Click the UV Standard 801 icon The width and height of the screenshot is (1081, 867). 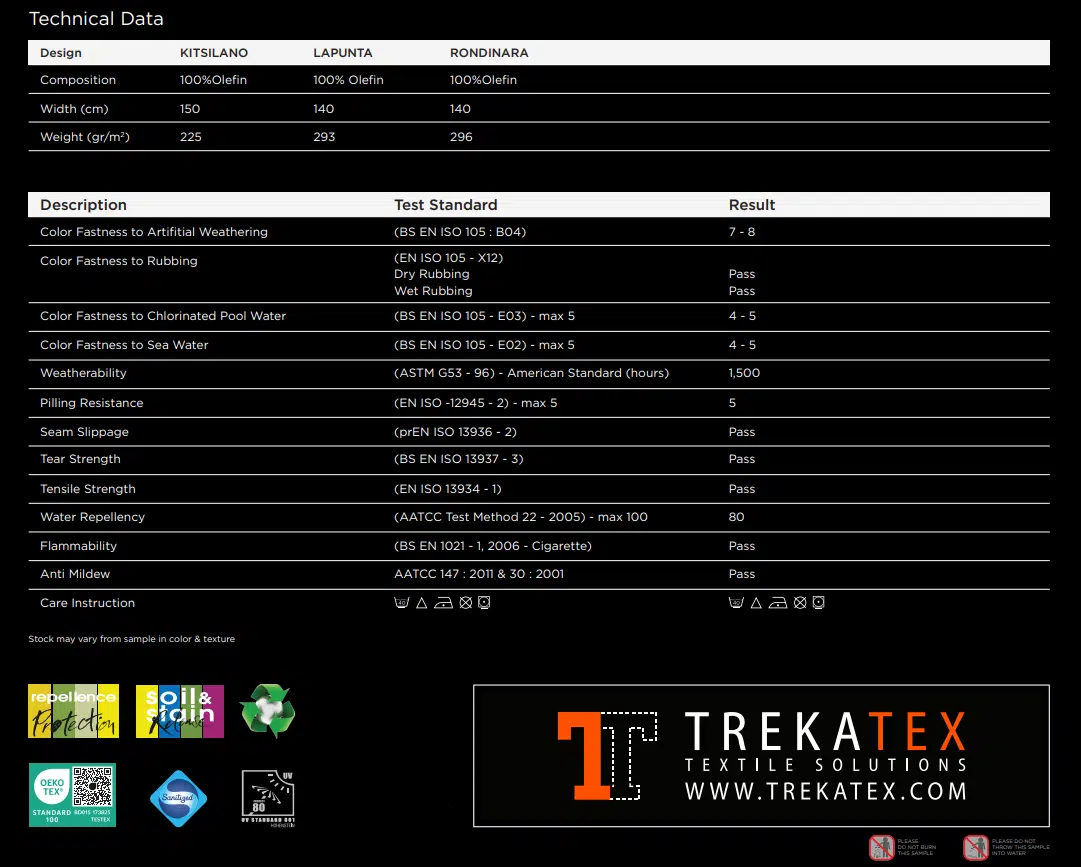pyautogui.click(x=267, y=796)
